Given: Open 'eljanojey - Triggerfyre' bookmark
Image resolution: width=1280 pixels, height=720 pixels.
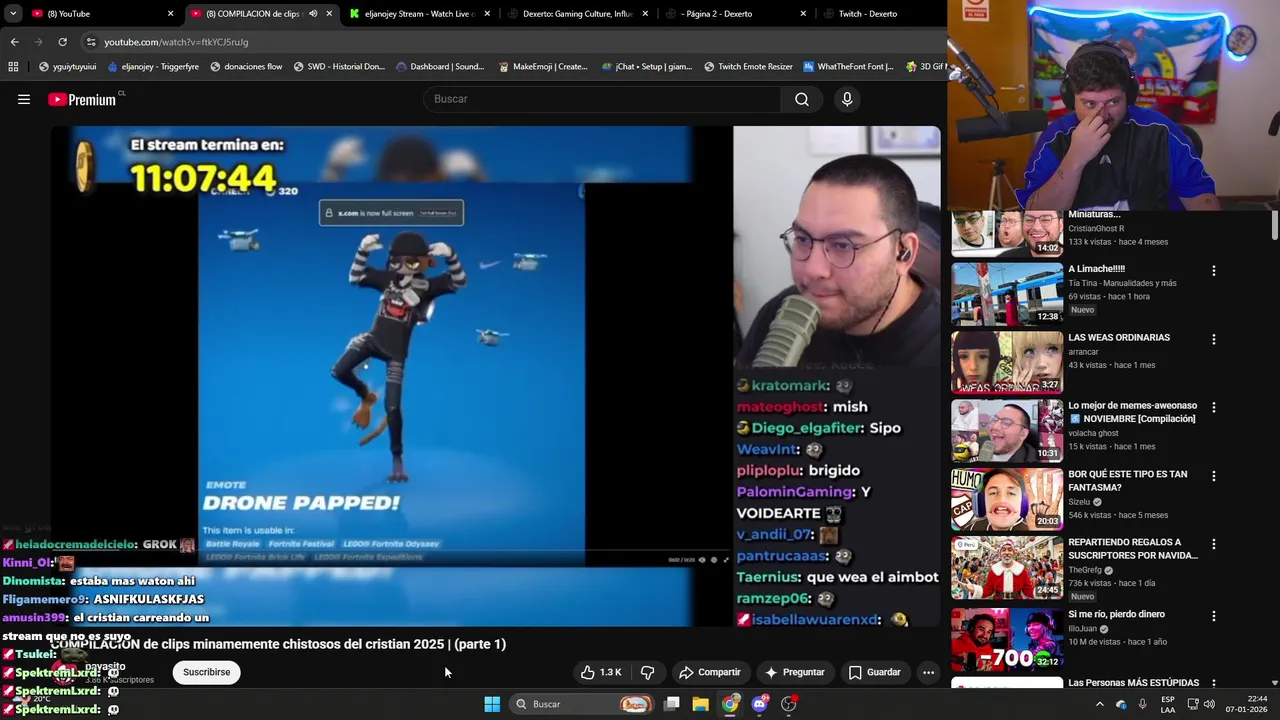Looking at the screenshot, I should point(153,67).
